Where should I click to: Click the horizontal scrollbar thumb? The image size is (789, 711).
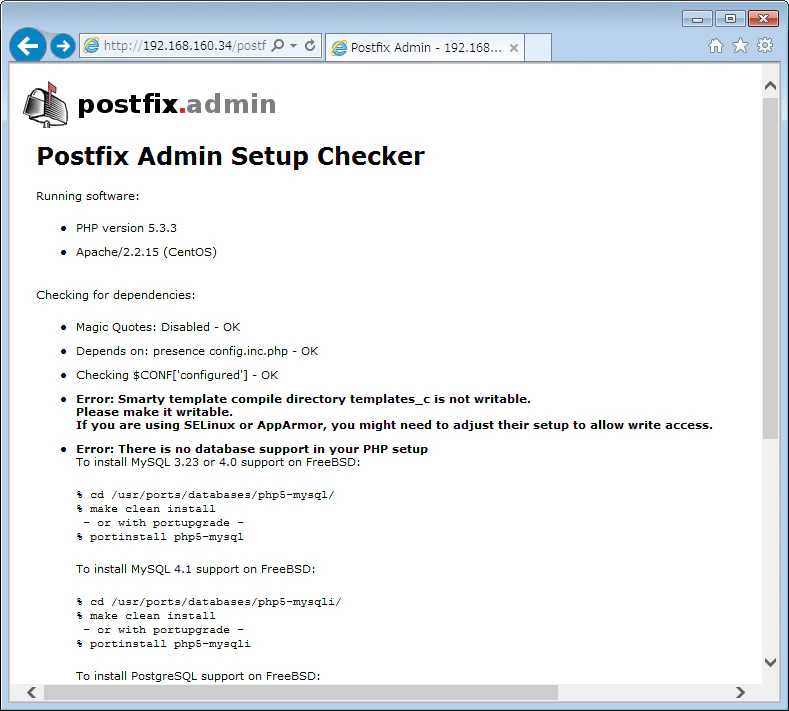coord(301,692)
